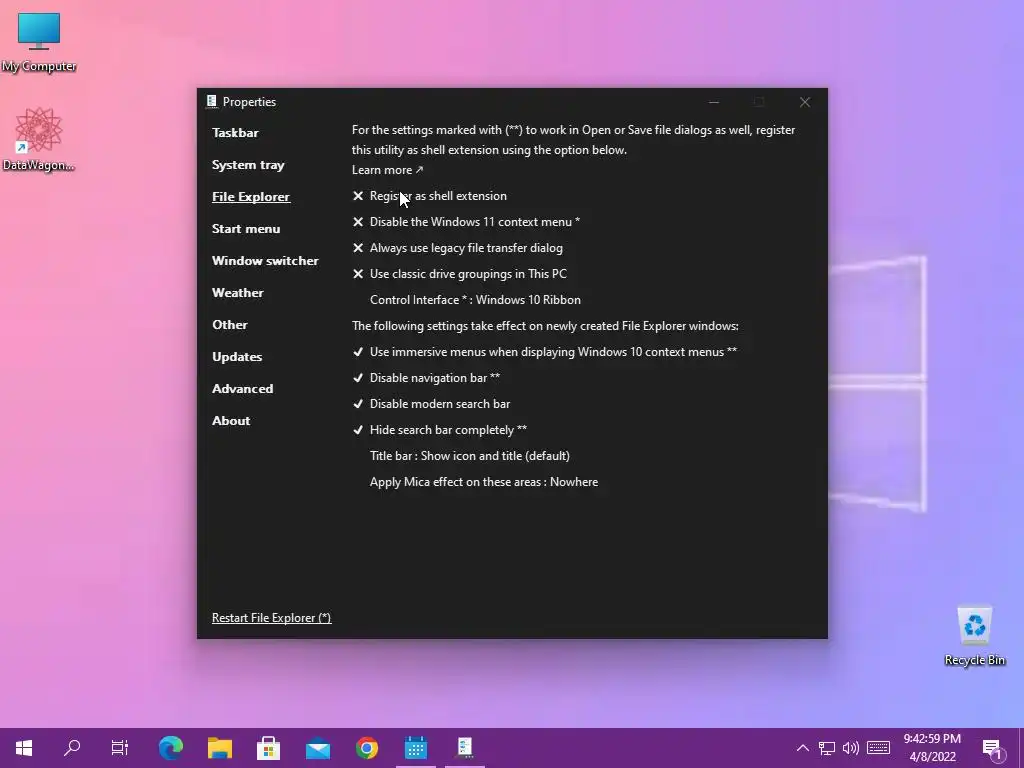
Task: Open the Other settings section
Action: 230,325
